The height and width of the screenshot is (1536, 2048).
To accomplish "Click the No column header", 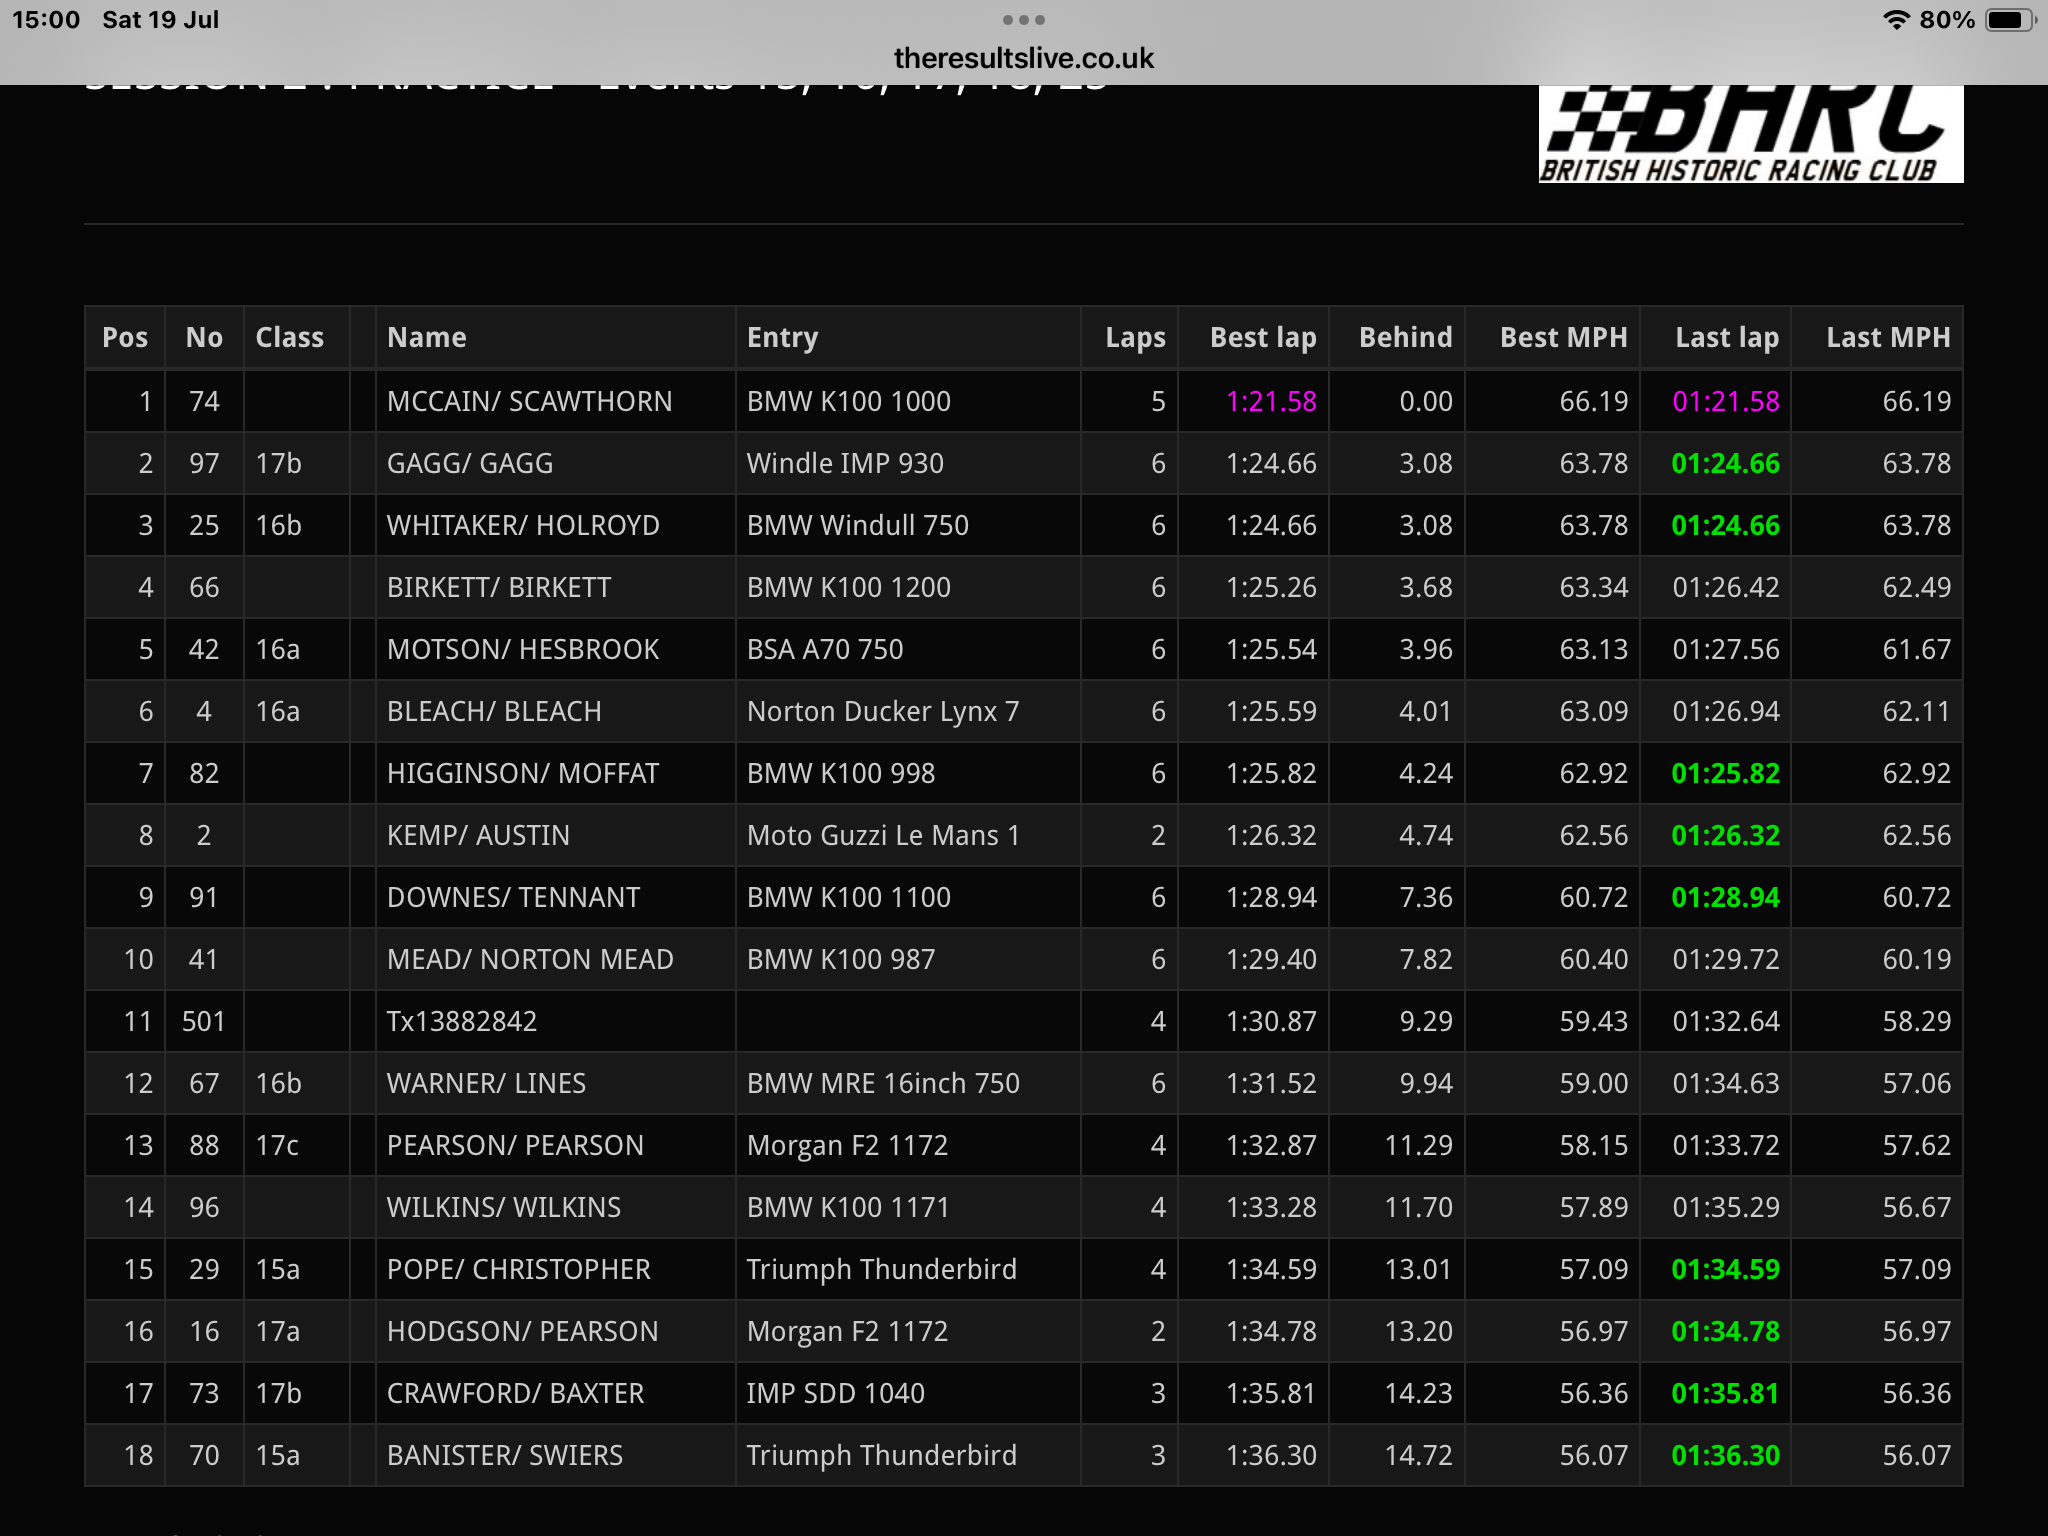I will [204, 338].
